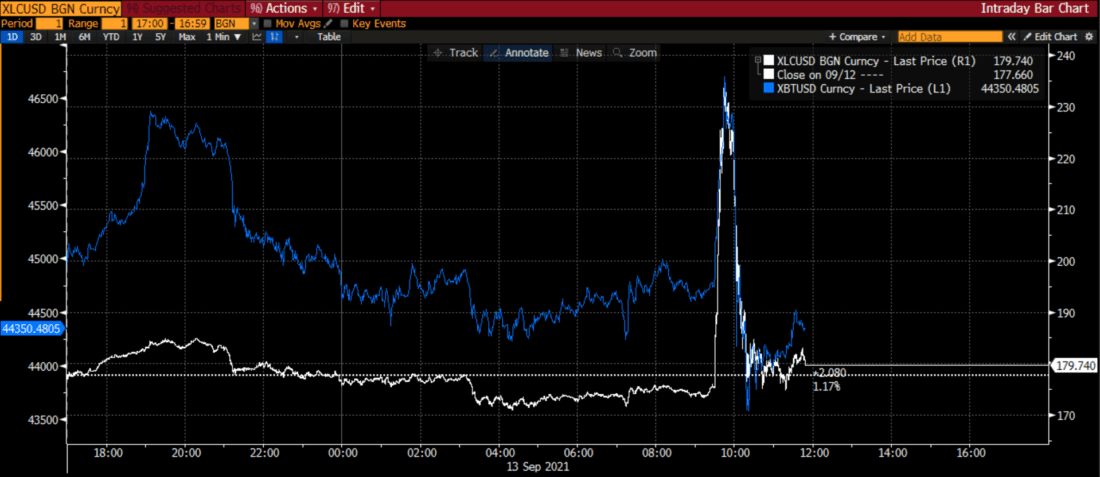
Task: Enable the Key Events checkbox
Action: click(x=344, y=24)
